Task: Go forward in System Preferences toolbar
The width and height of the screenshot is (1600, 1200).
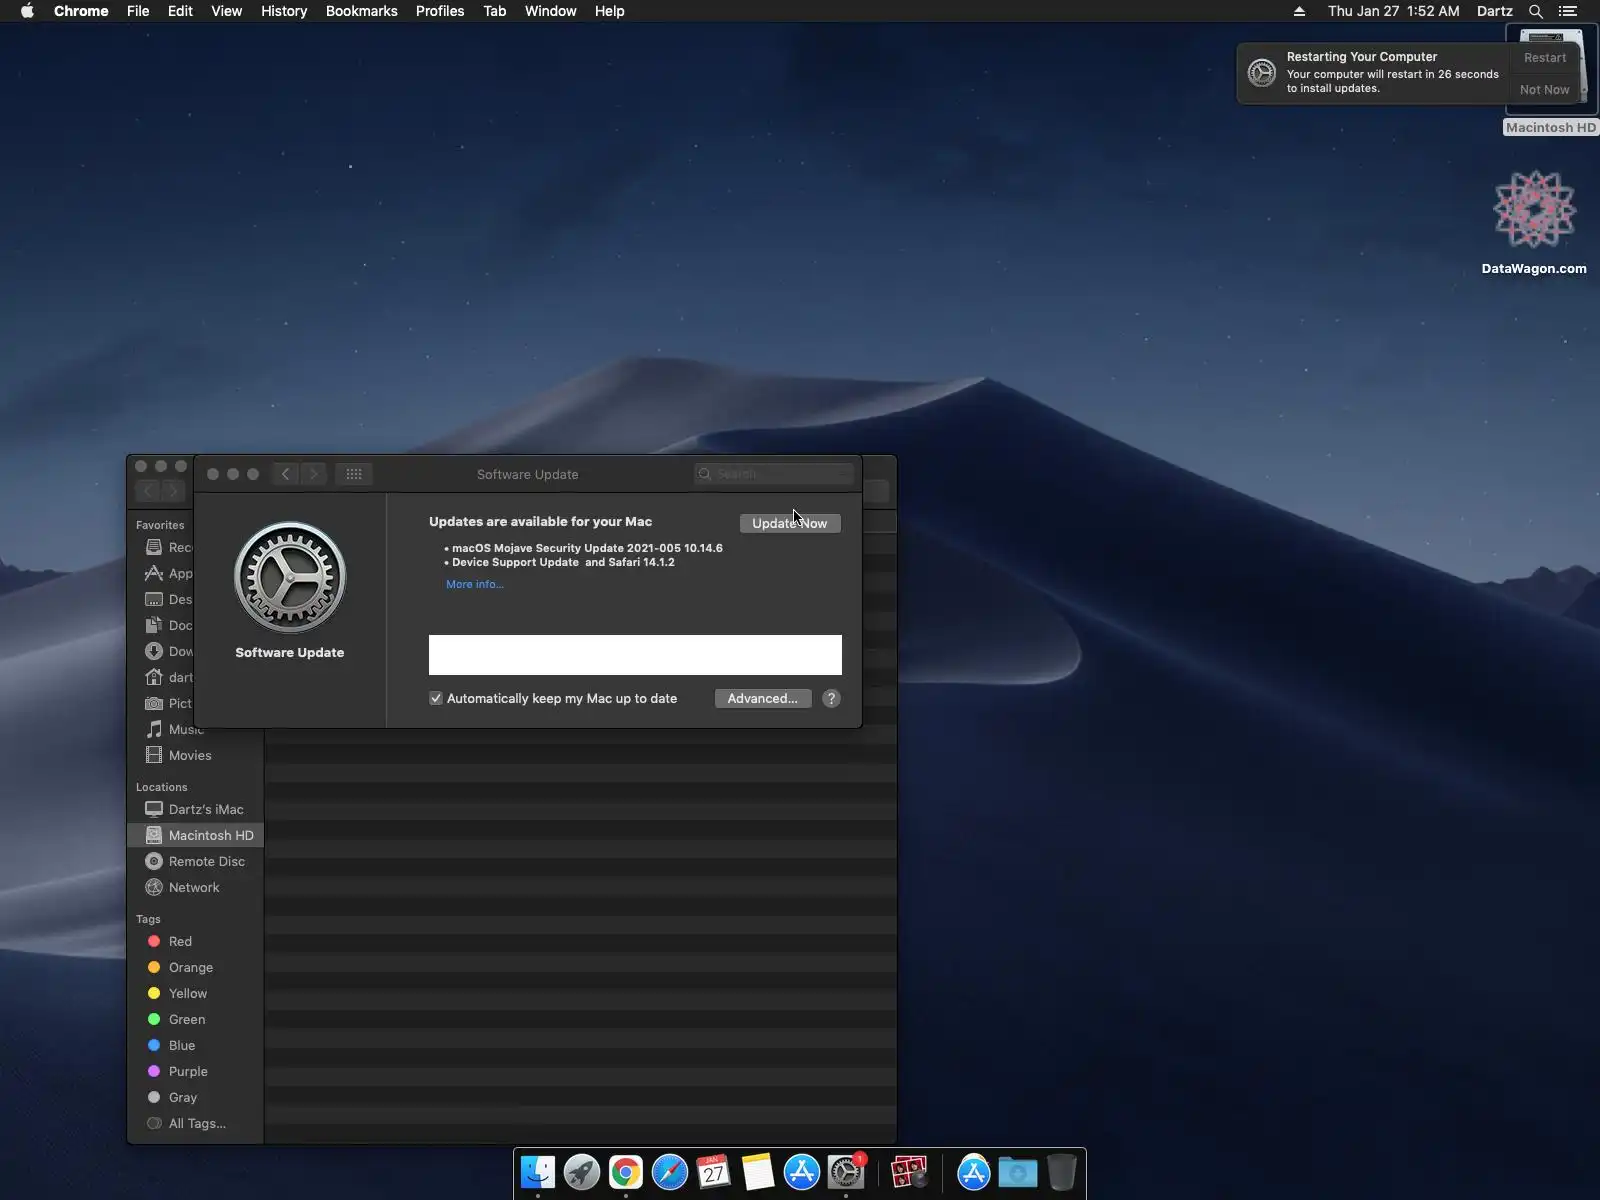Action: point(314,474)
